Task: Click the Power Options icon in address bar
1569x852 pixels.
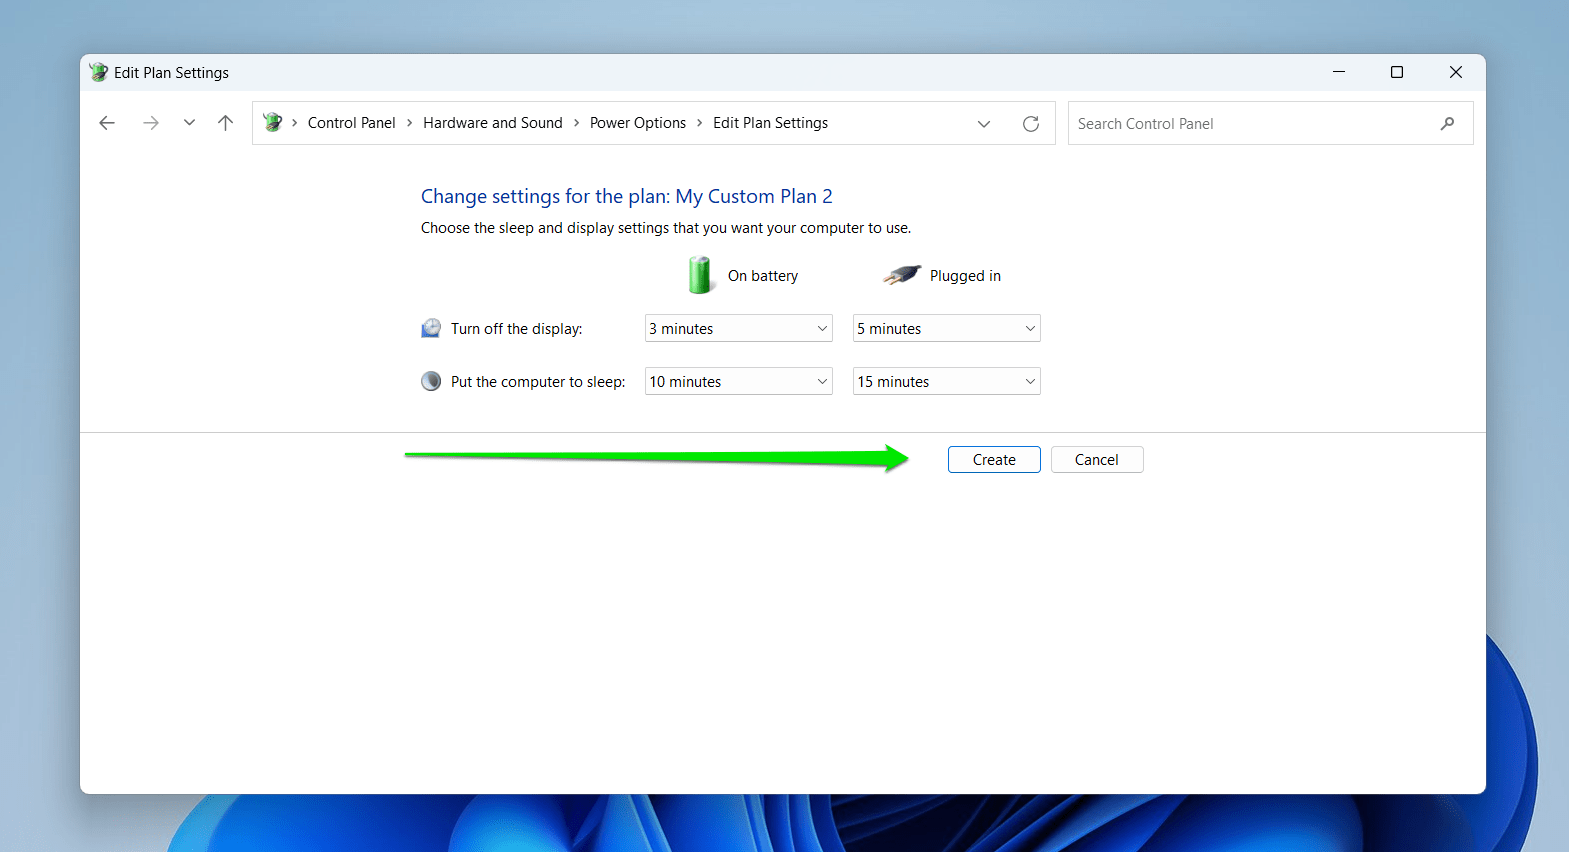Action: 272,123
